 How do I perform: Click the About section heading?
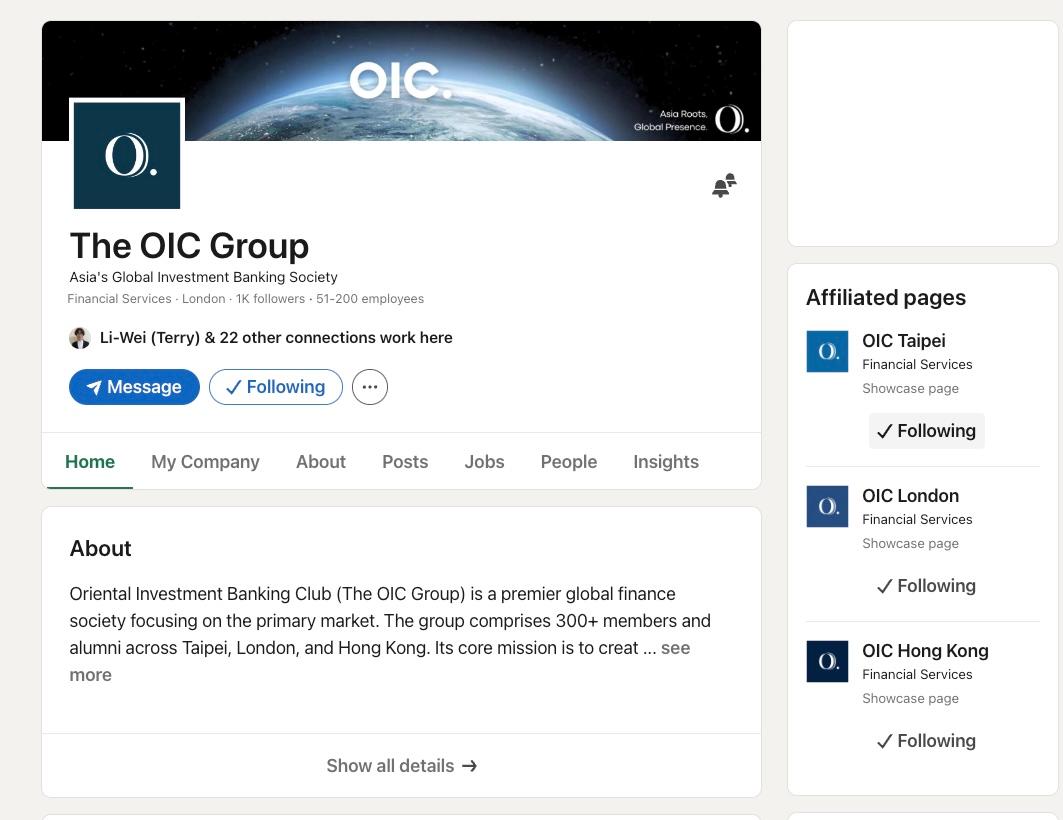[x=100, y=548]
